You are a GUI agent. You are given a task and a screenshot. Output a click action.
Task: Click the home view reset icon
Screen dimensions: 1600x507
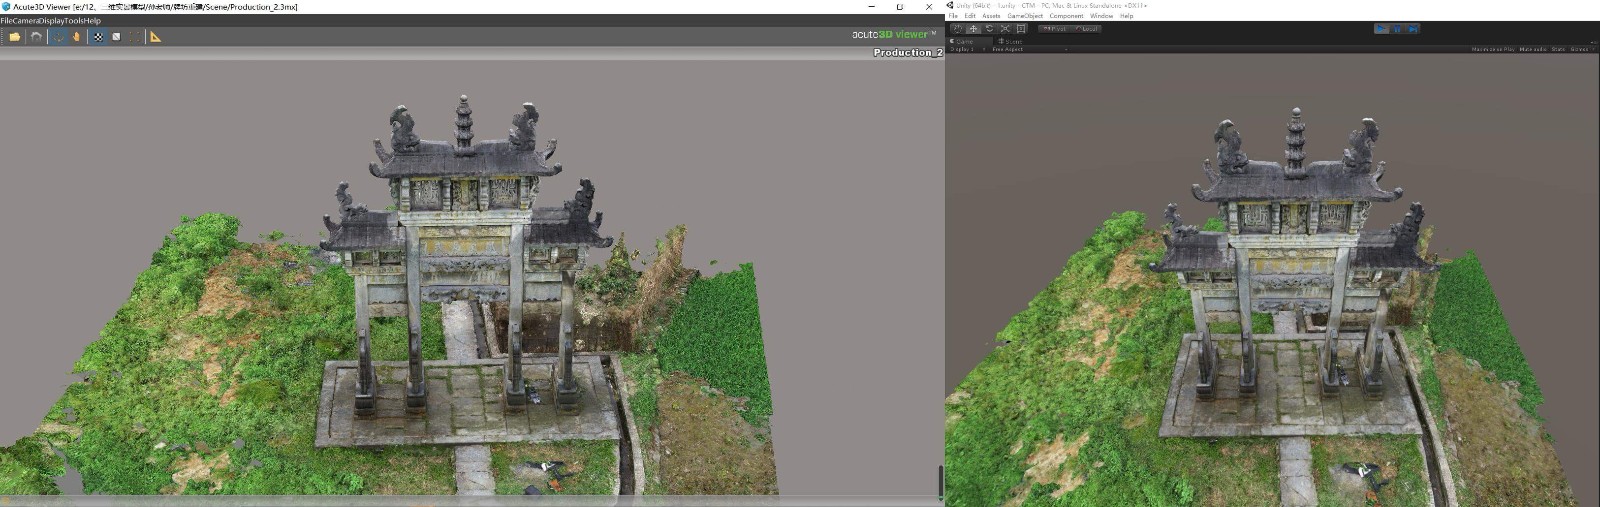(37, 37)
